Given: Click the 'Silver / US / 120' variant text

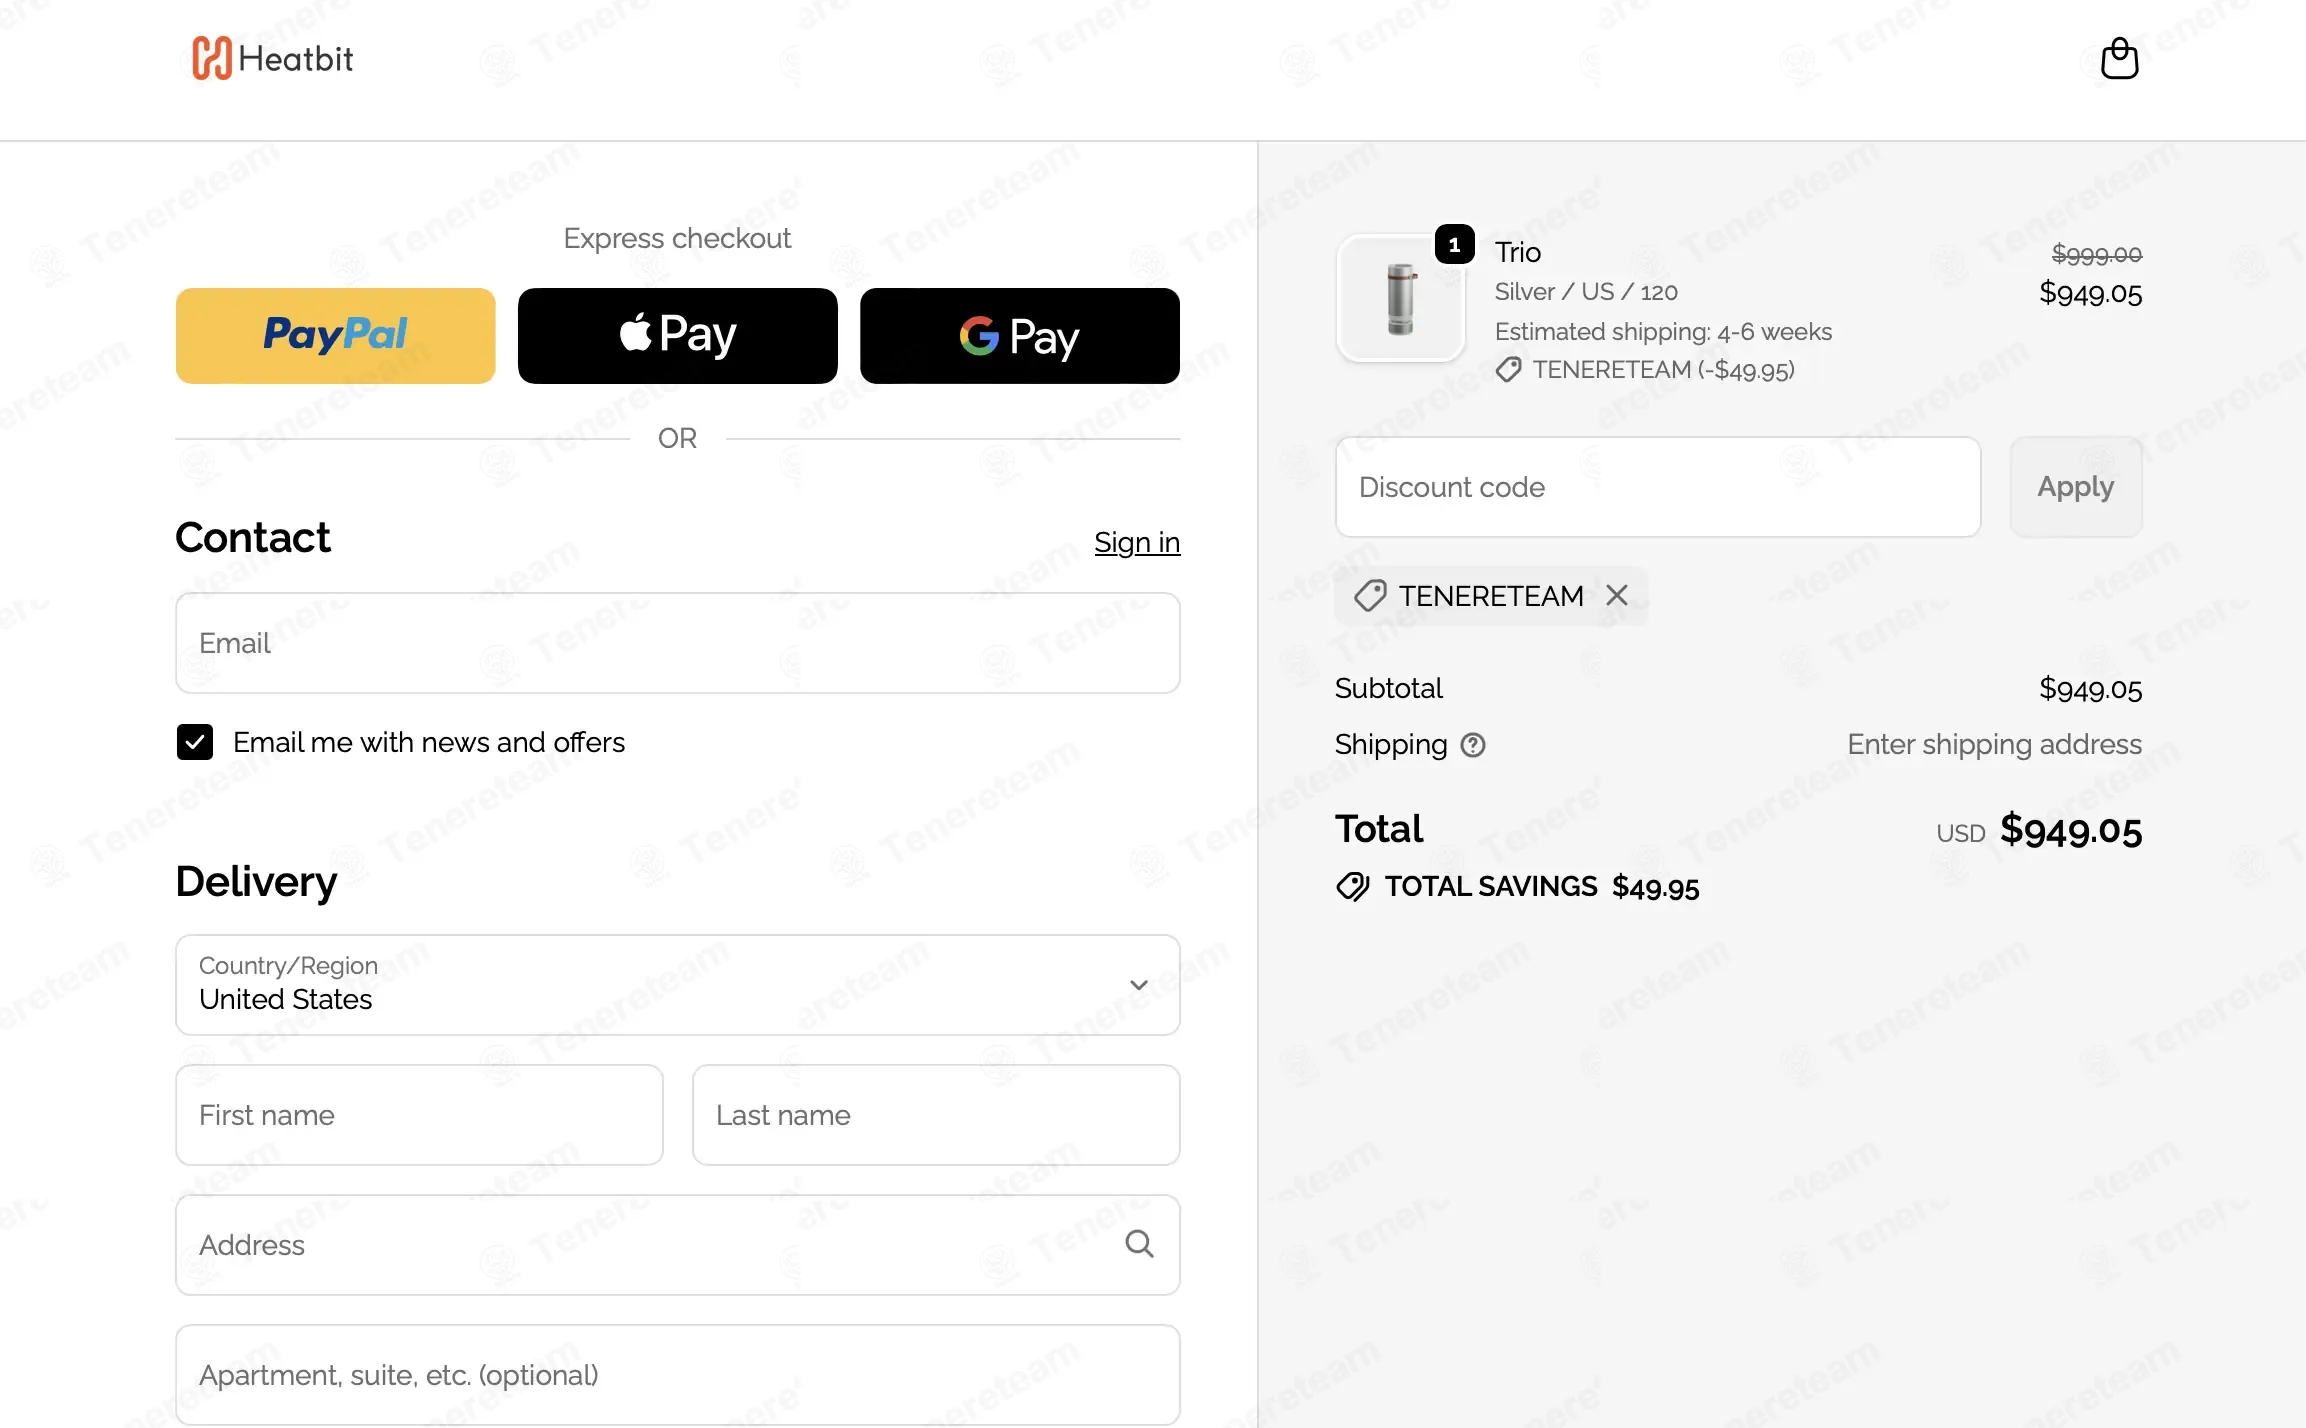Looking at the screenshot, I should [1586, 292].
